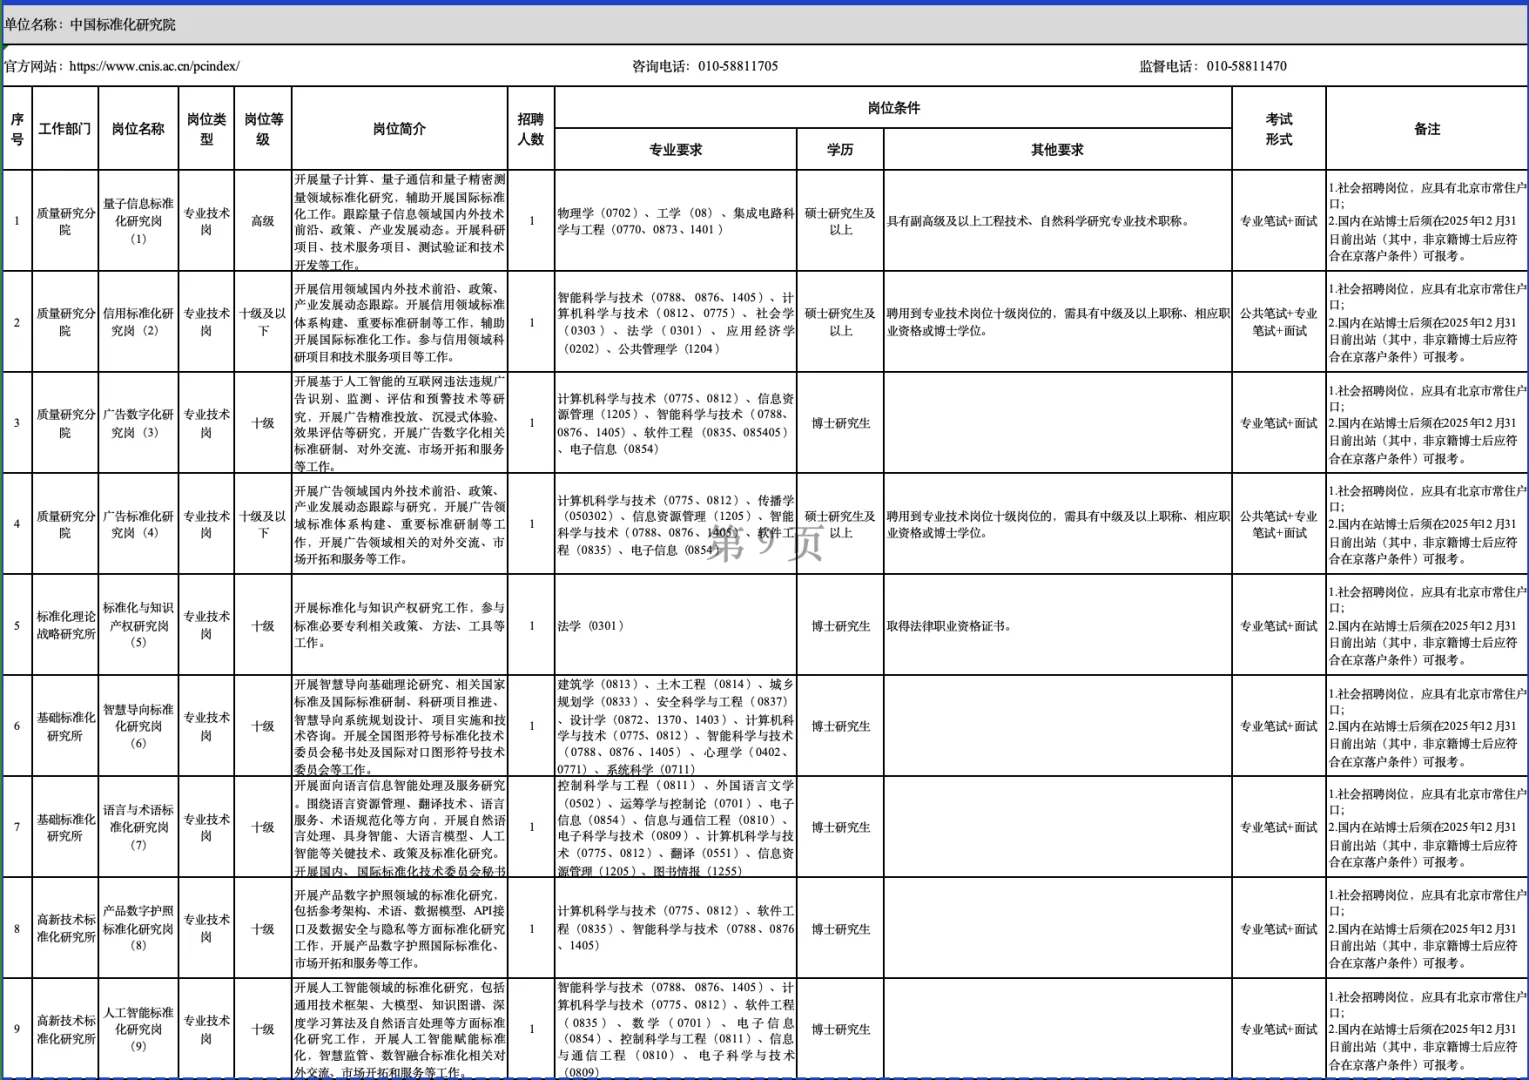Click requirement '取得法律职业资格证书。'

(x=950, y=626)
